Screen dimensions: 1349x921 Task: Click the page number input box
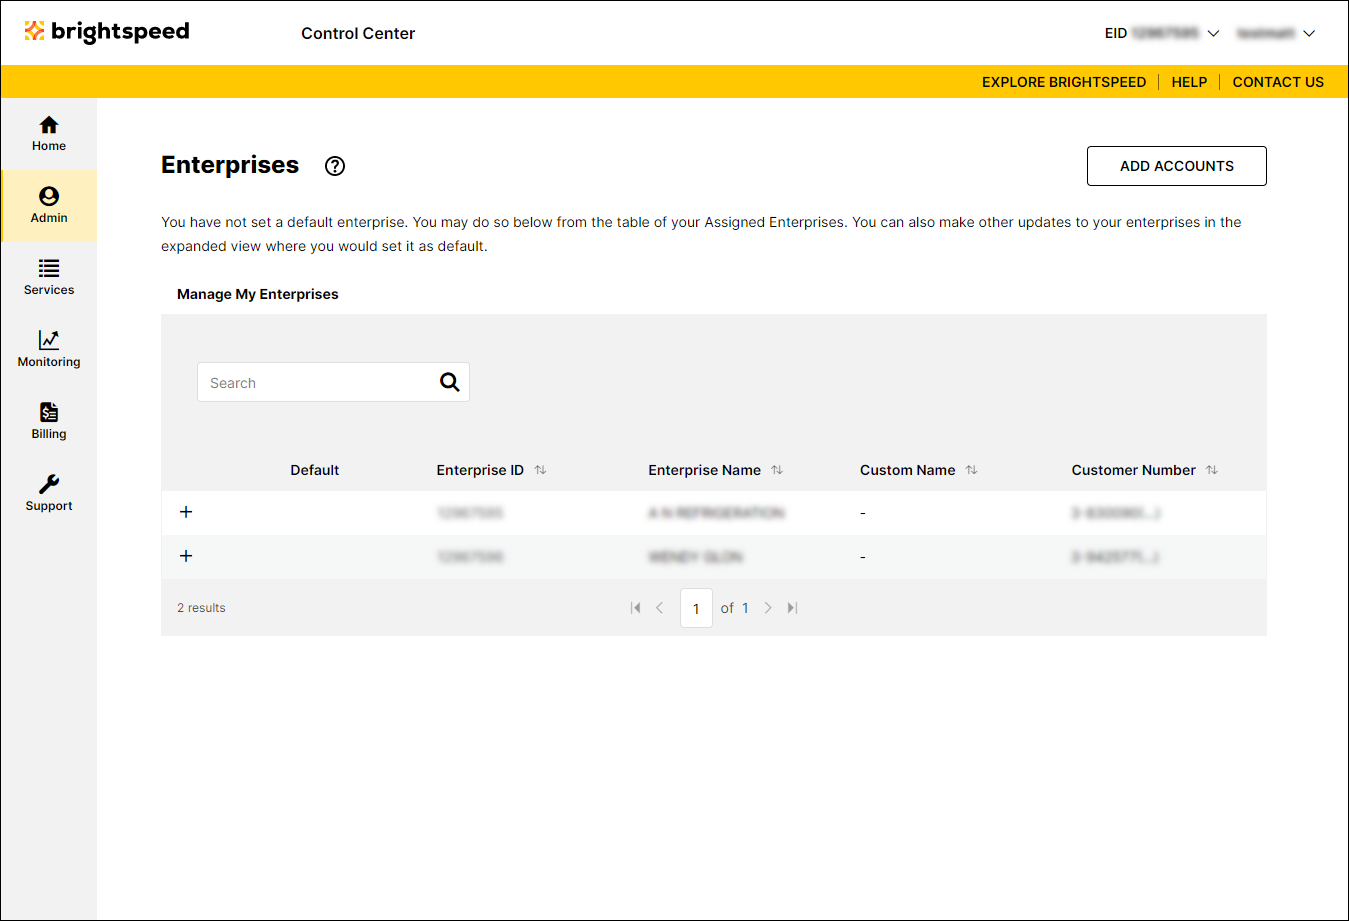tap(696, 608)
